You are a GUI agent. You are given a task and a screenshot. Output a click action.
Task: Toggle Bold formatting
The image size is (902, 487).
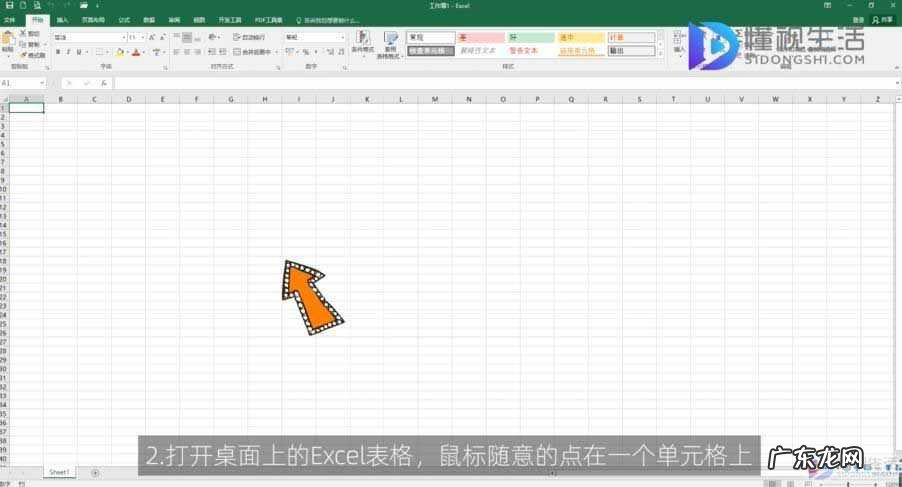pos(58,52)
